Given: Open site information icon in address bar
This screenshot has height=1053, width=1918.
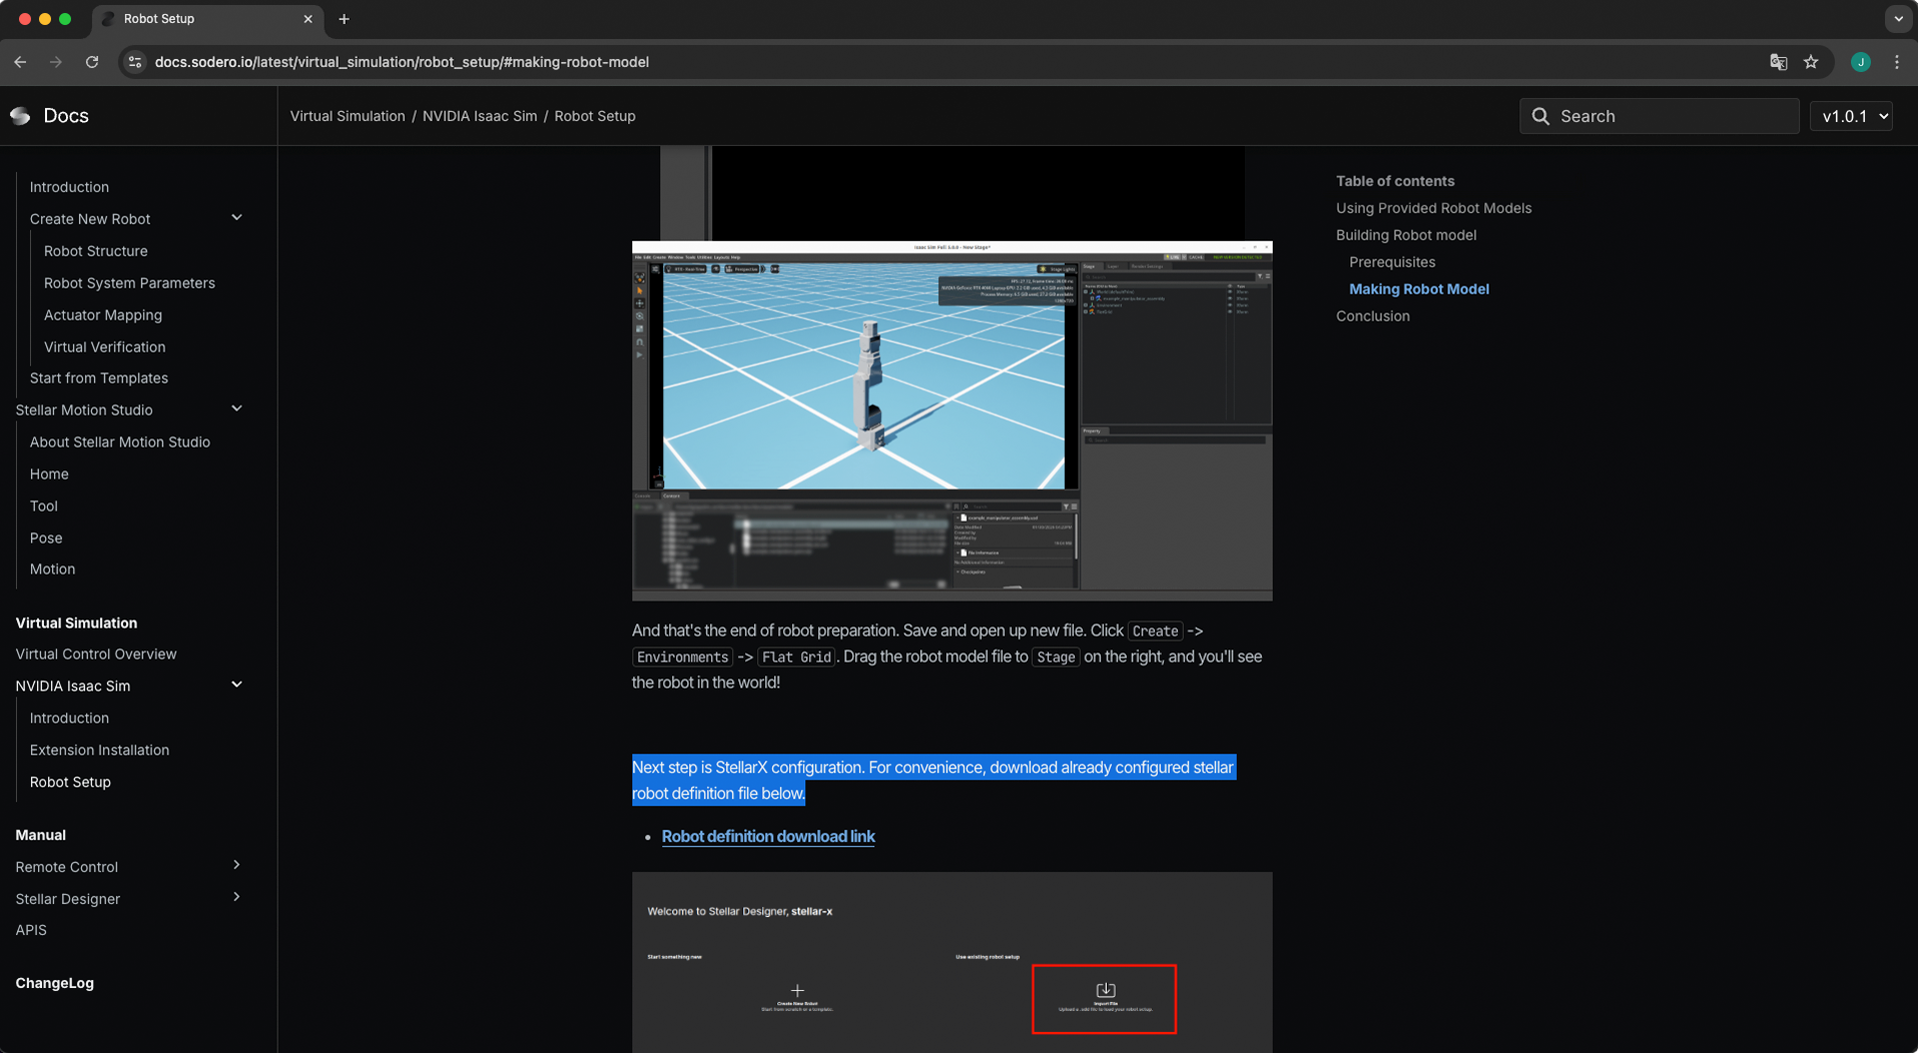Looking at the screenshot, I should tap(135, 62).
